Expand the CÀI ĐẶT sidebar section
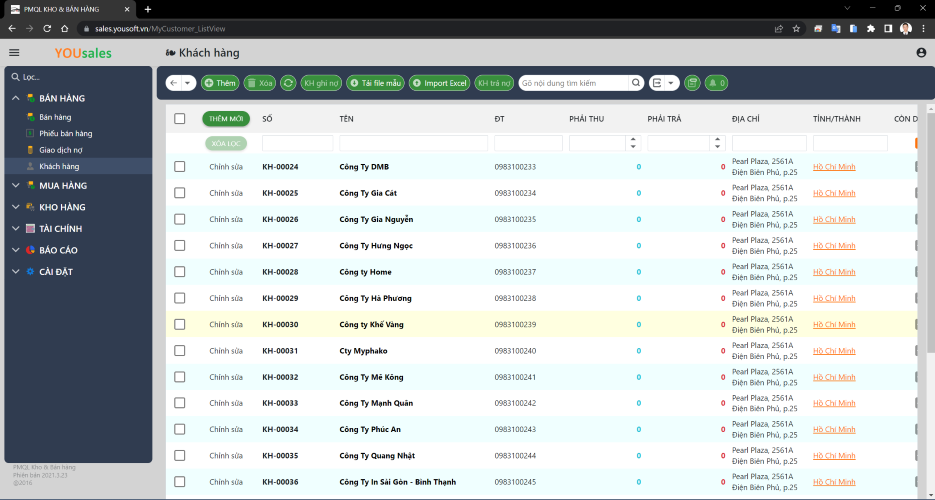The height and width of the screenshot is (500, 935). (x=16, y=271)
